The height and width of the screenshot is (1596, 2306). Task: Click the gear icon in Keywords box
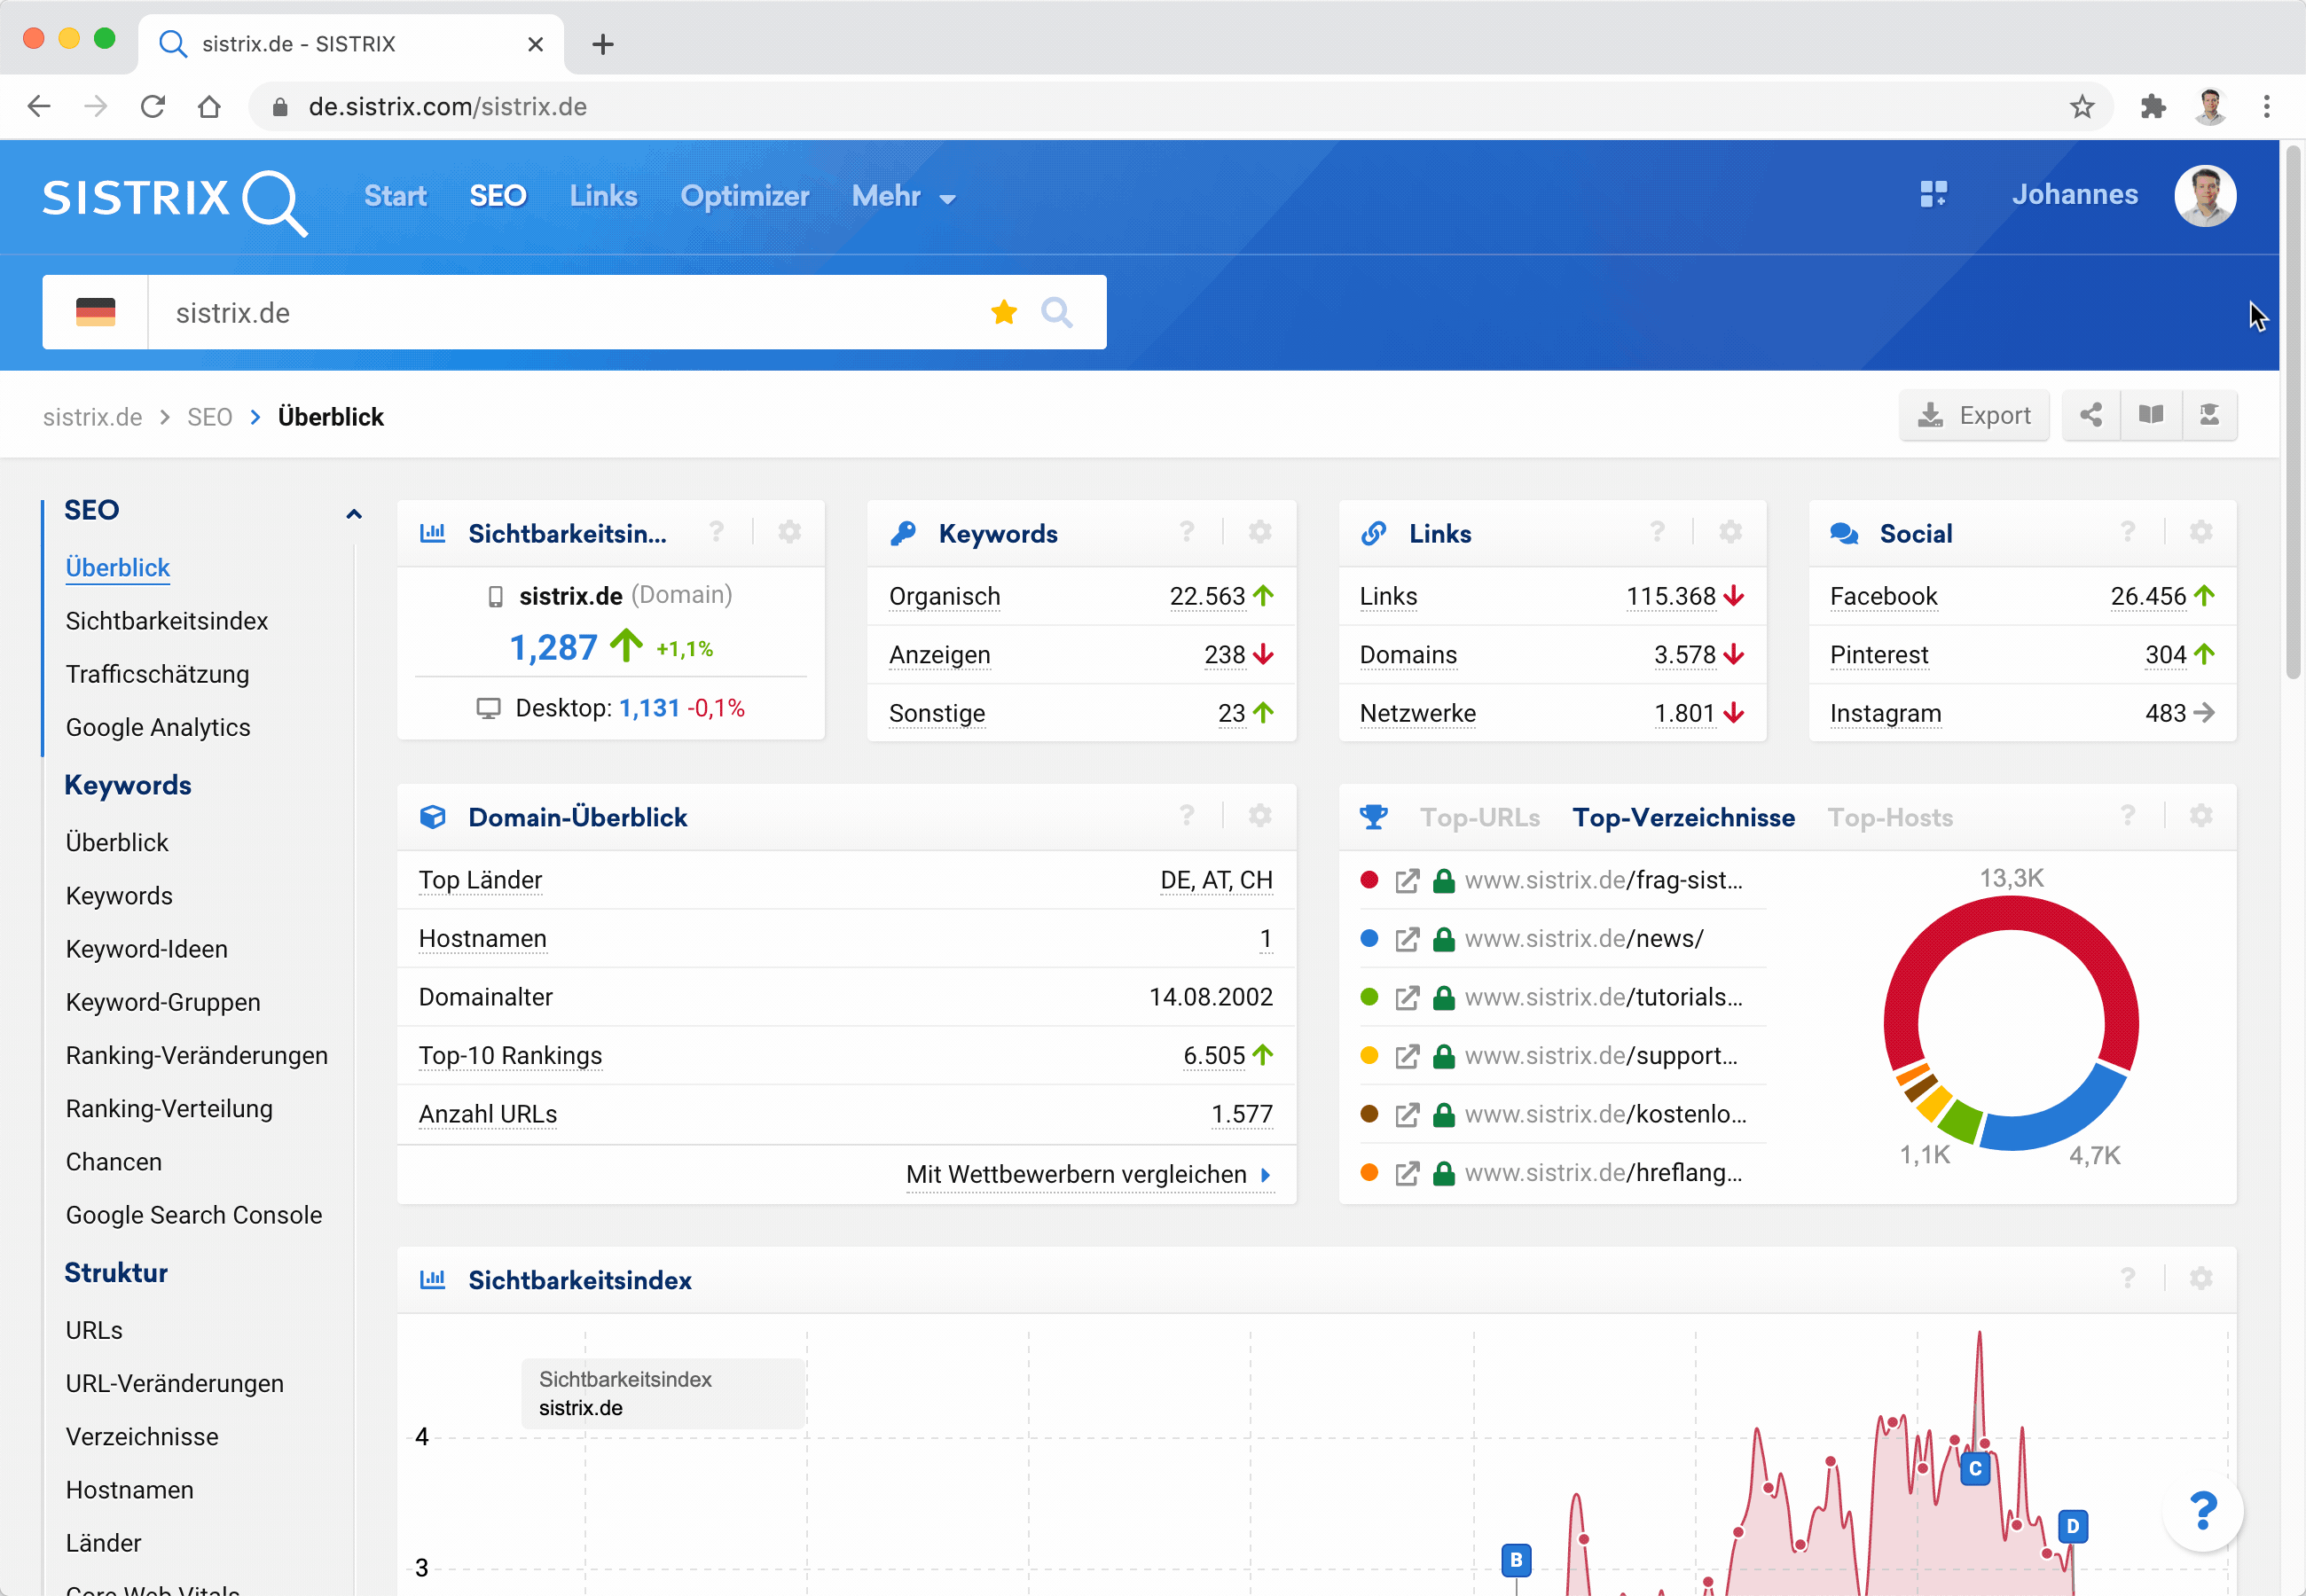coord(1260,532)
